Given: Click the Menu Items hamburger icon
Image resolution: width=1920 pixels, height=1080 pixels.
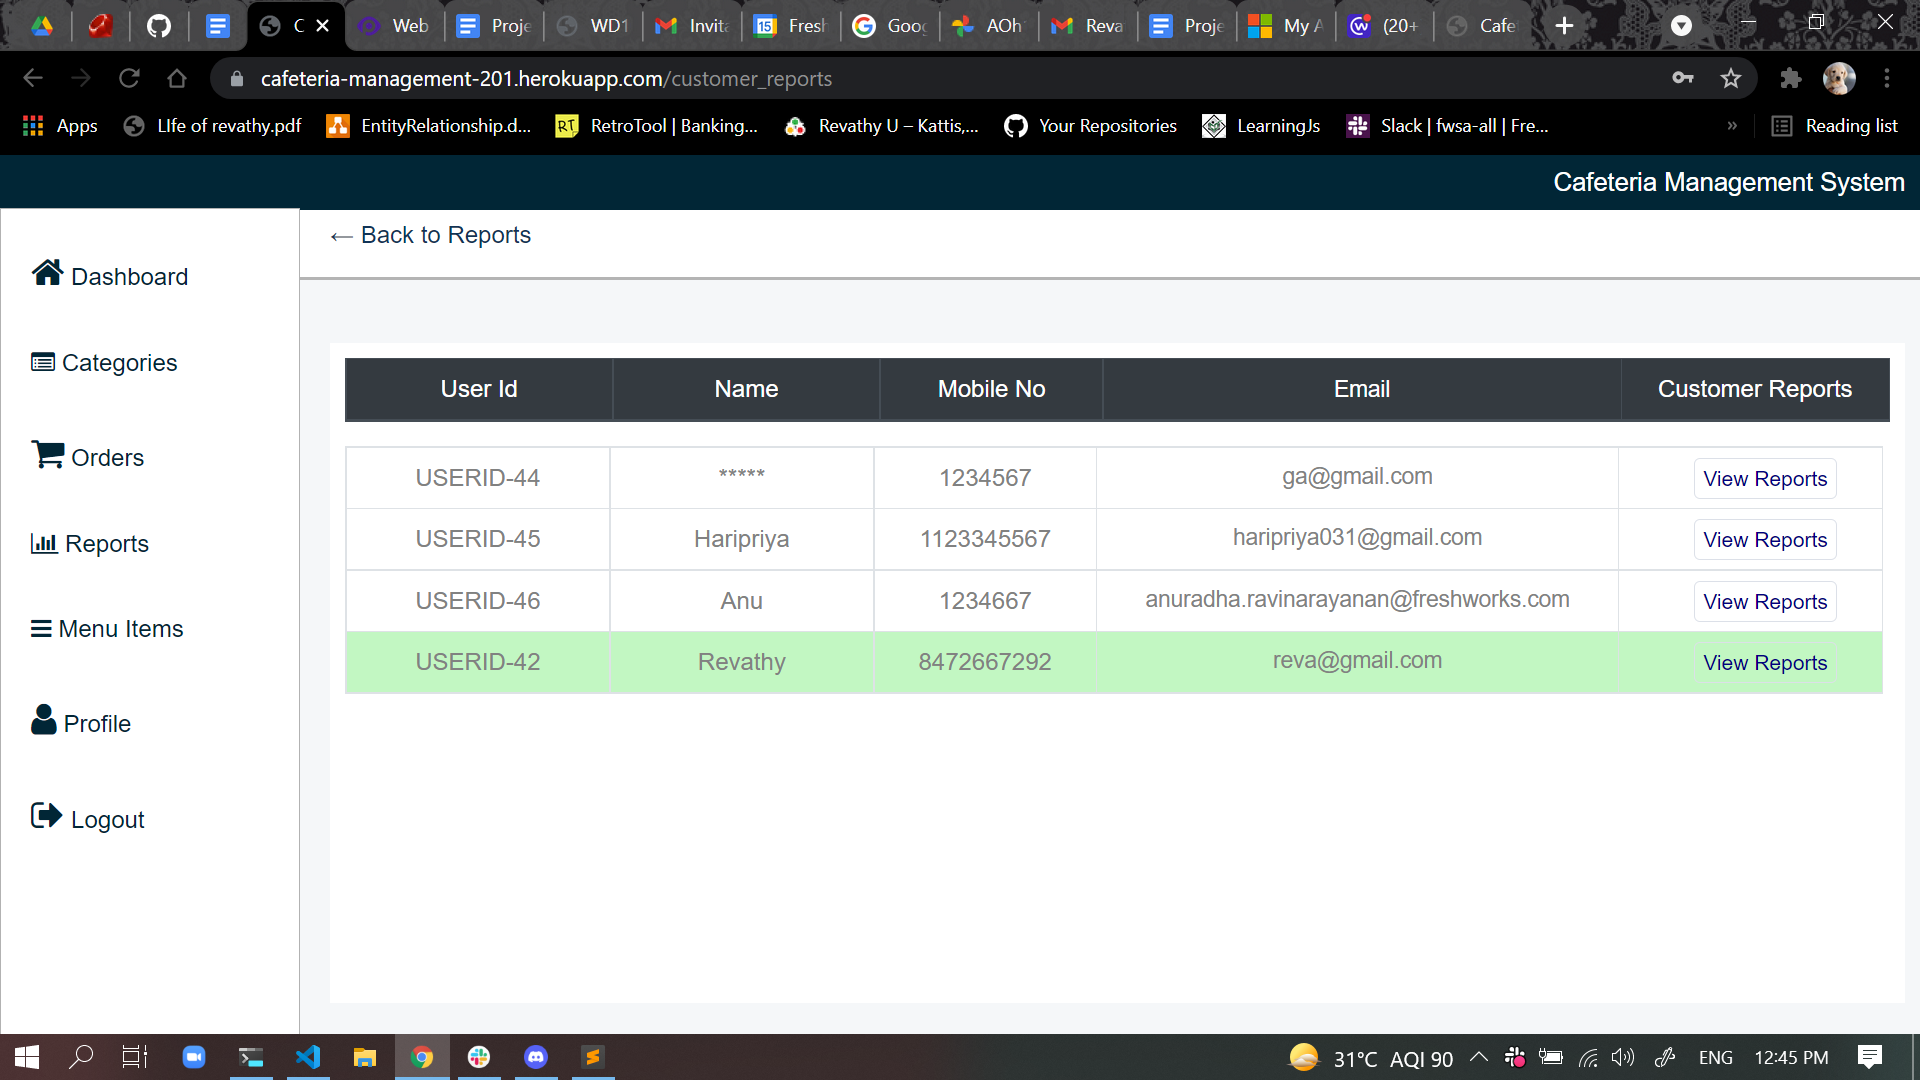Looking at the screenshot, I should tap(41, 629).
